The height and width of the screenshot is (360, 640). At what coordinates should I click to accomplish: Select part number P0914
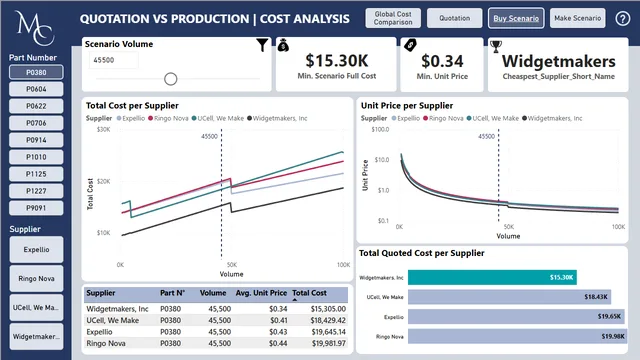pyautogui.click(x=36, y=140)
